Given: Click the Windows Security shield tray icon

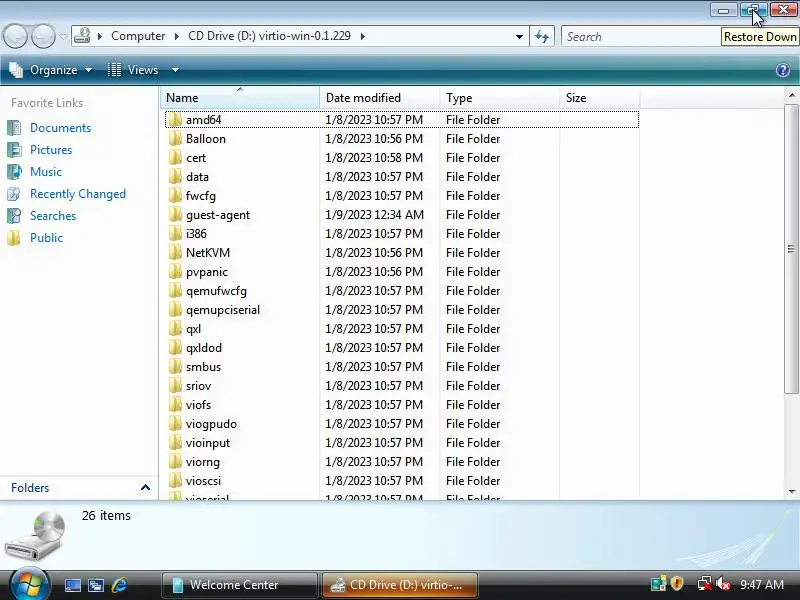Looking at the screenshot, I should click(677, 584).
